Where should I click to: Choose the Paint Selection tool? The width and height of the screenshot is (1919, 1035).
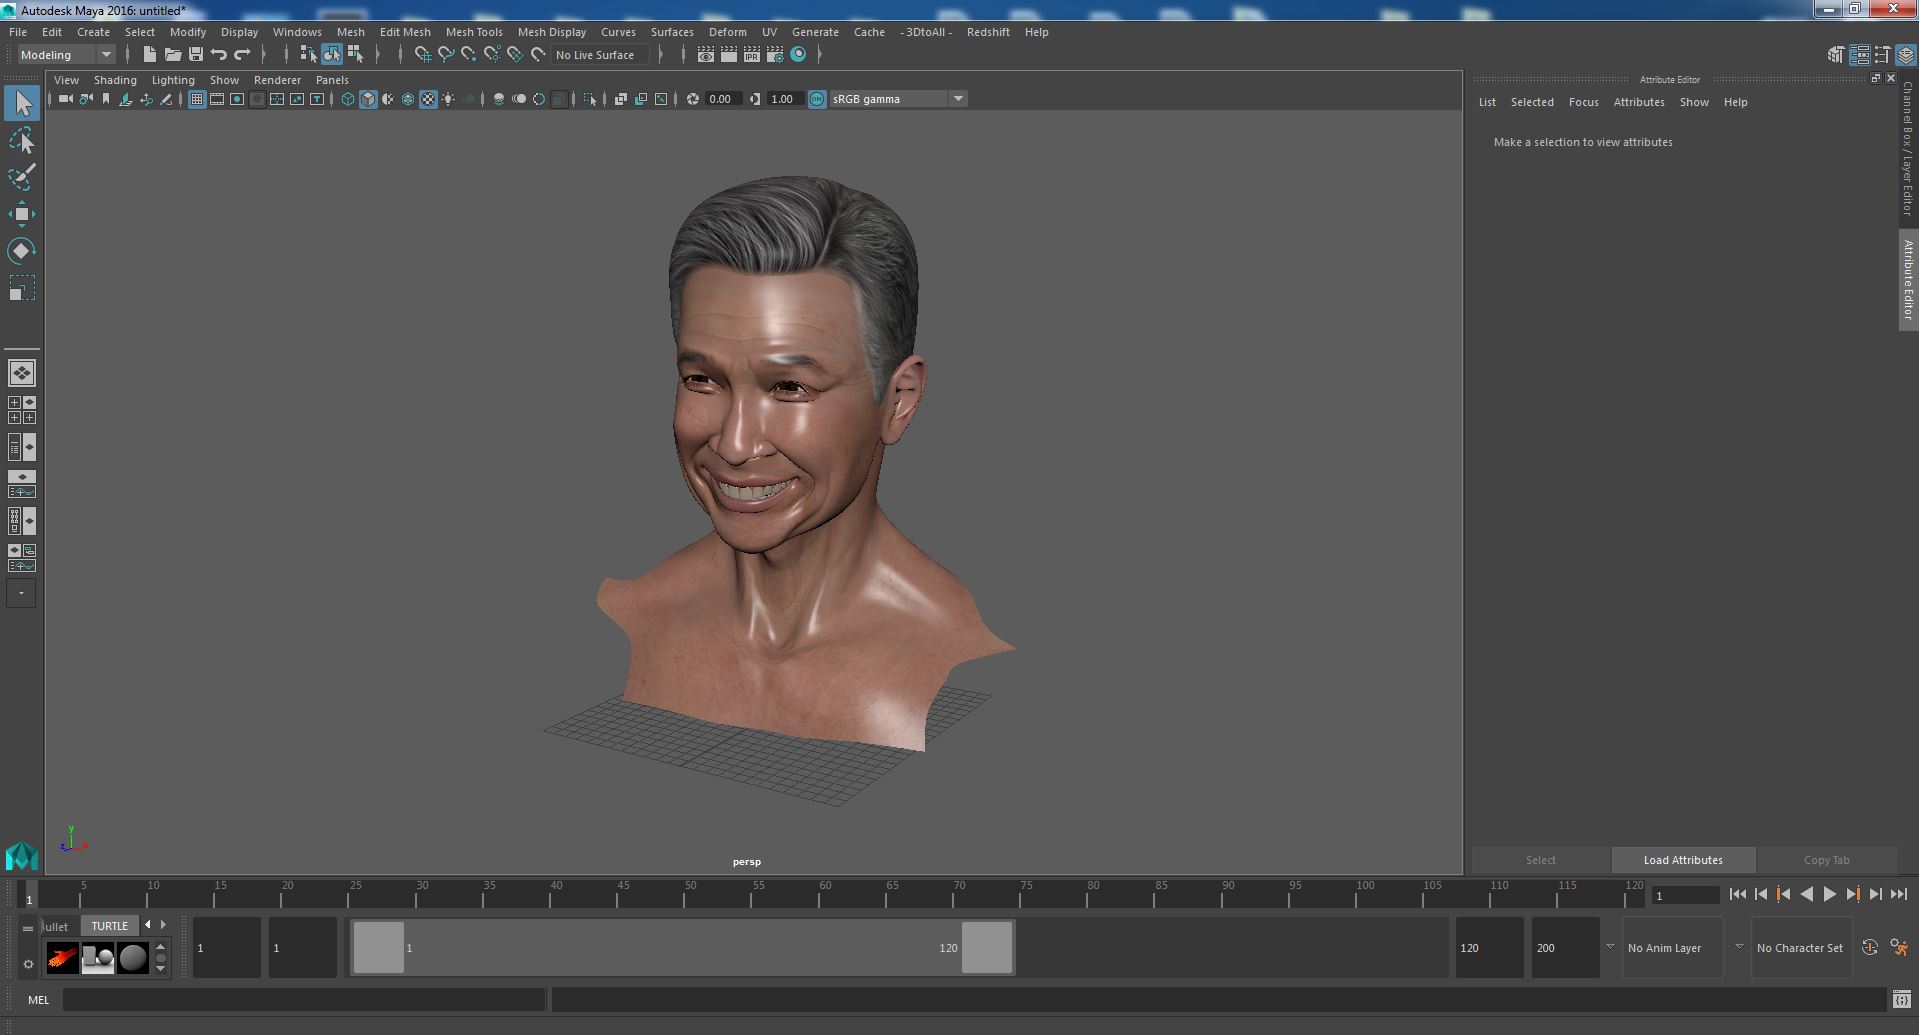click(22, 177)
